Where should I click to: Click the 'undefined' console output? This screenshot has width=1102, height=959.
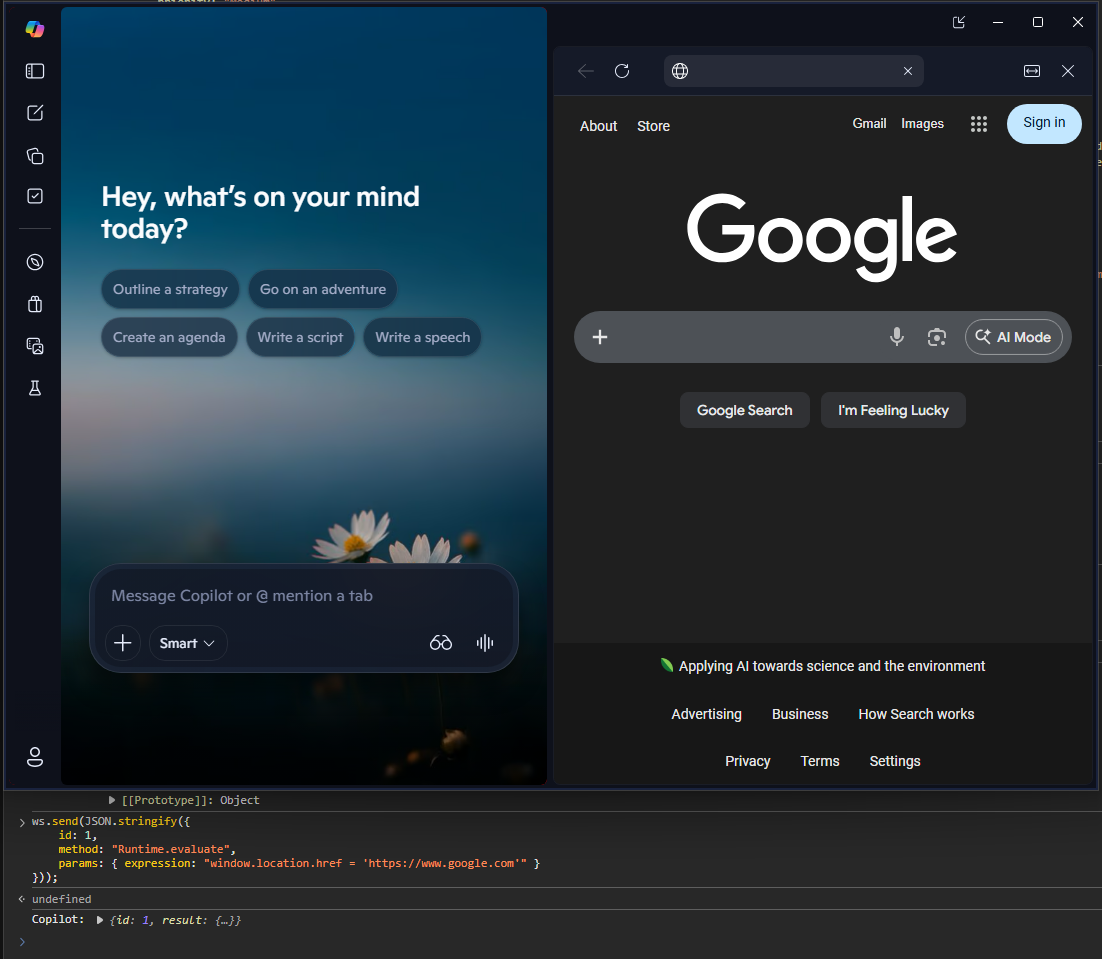point(61,899)
